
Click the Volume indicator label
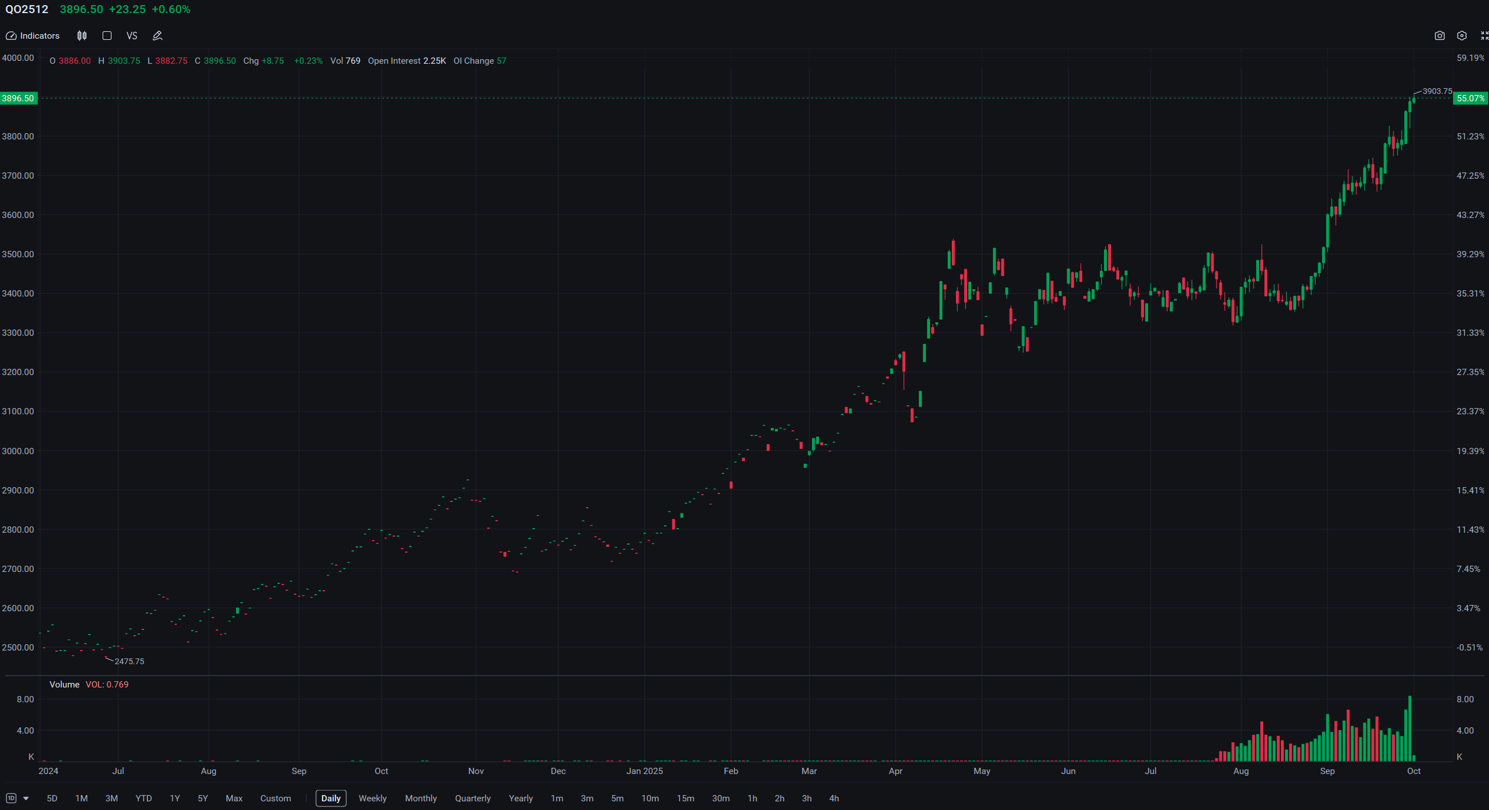64,685
